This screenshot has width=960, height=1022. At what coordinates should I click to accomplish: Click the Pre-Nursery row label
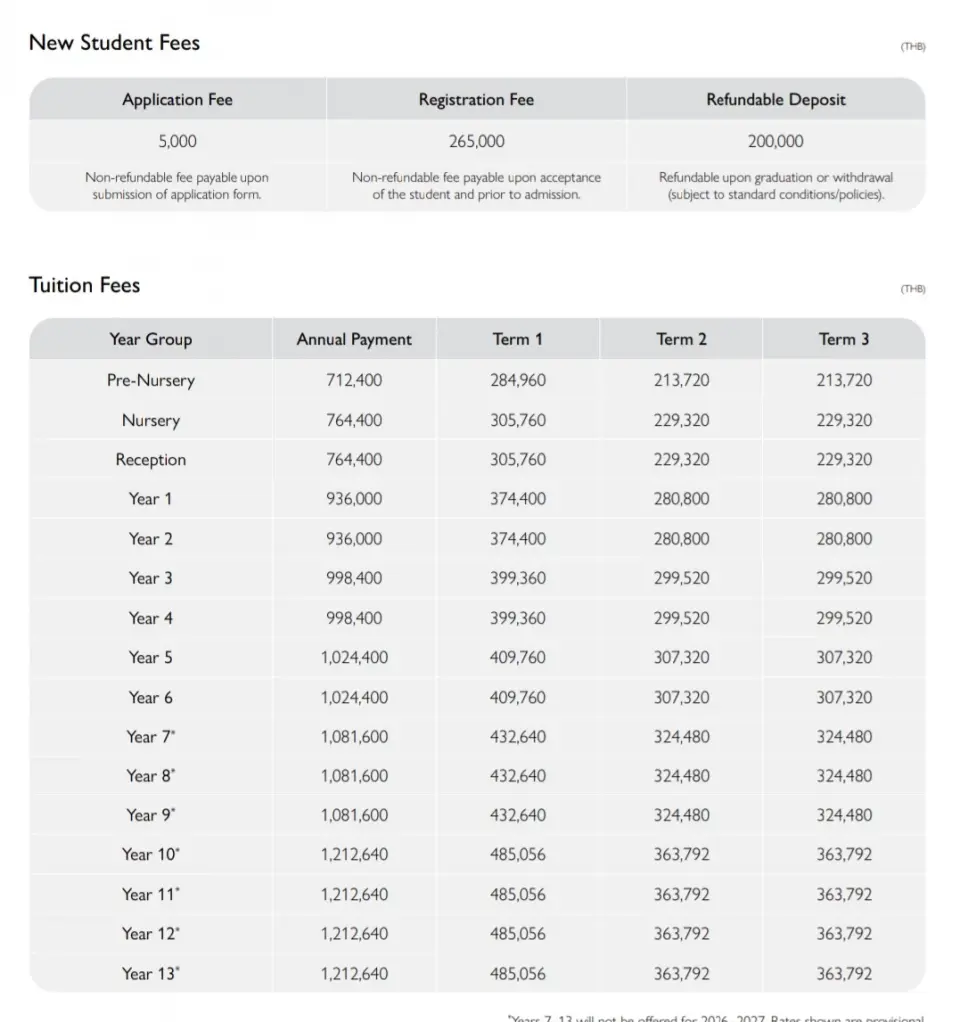(x=150, y=380)
